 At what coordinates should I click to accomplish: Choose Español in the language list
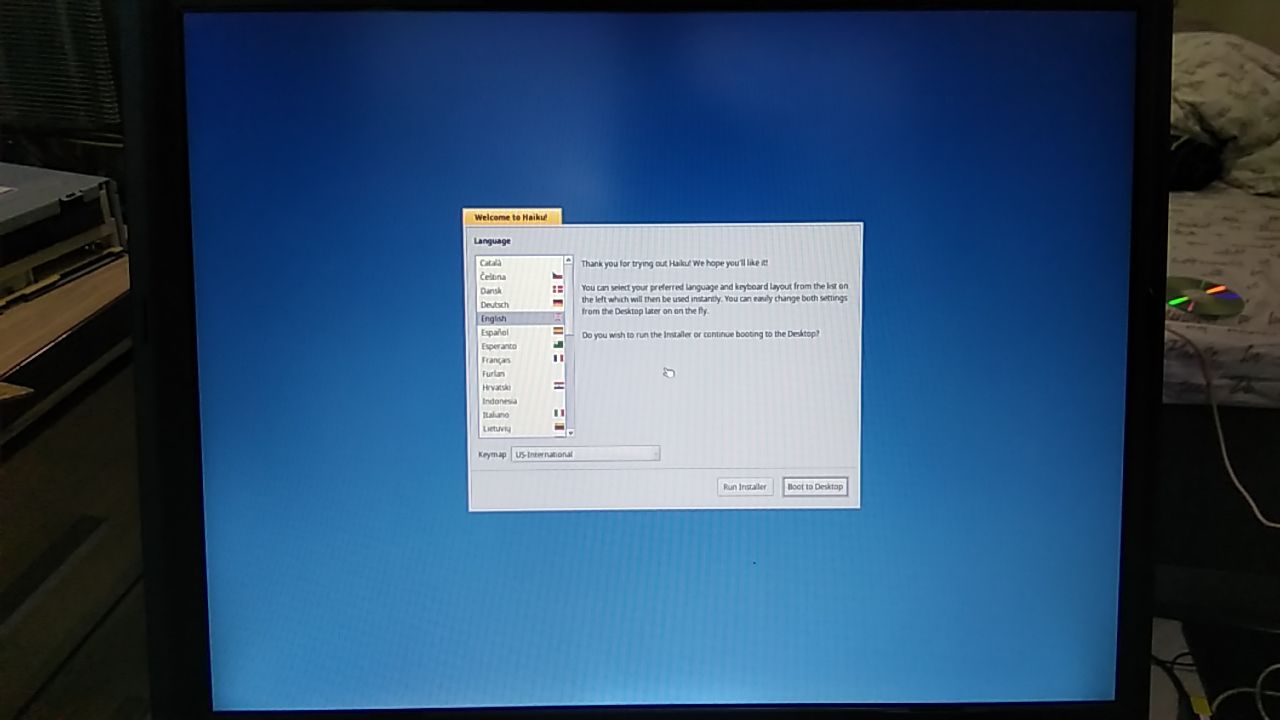pos(521,332)
